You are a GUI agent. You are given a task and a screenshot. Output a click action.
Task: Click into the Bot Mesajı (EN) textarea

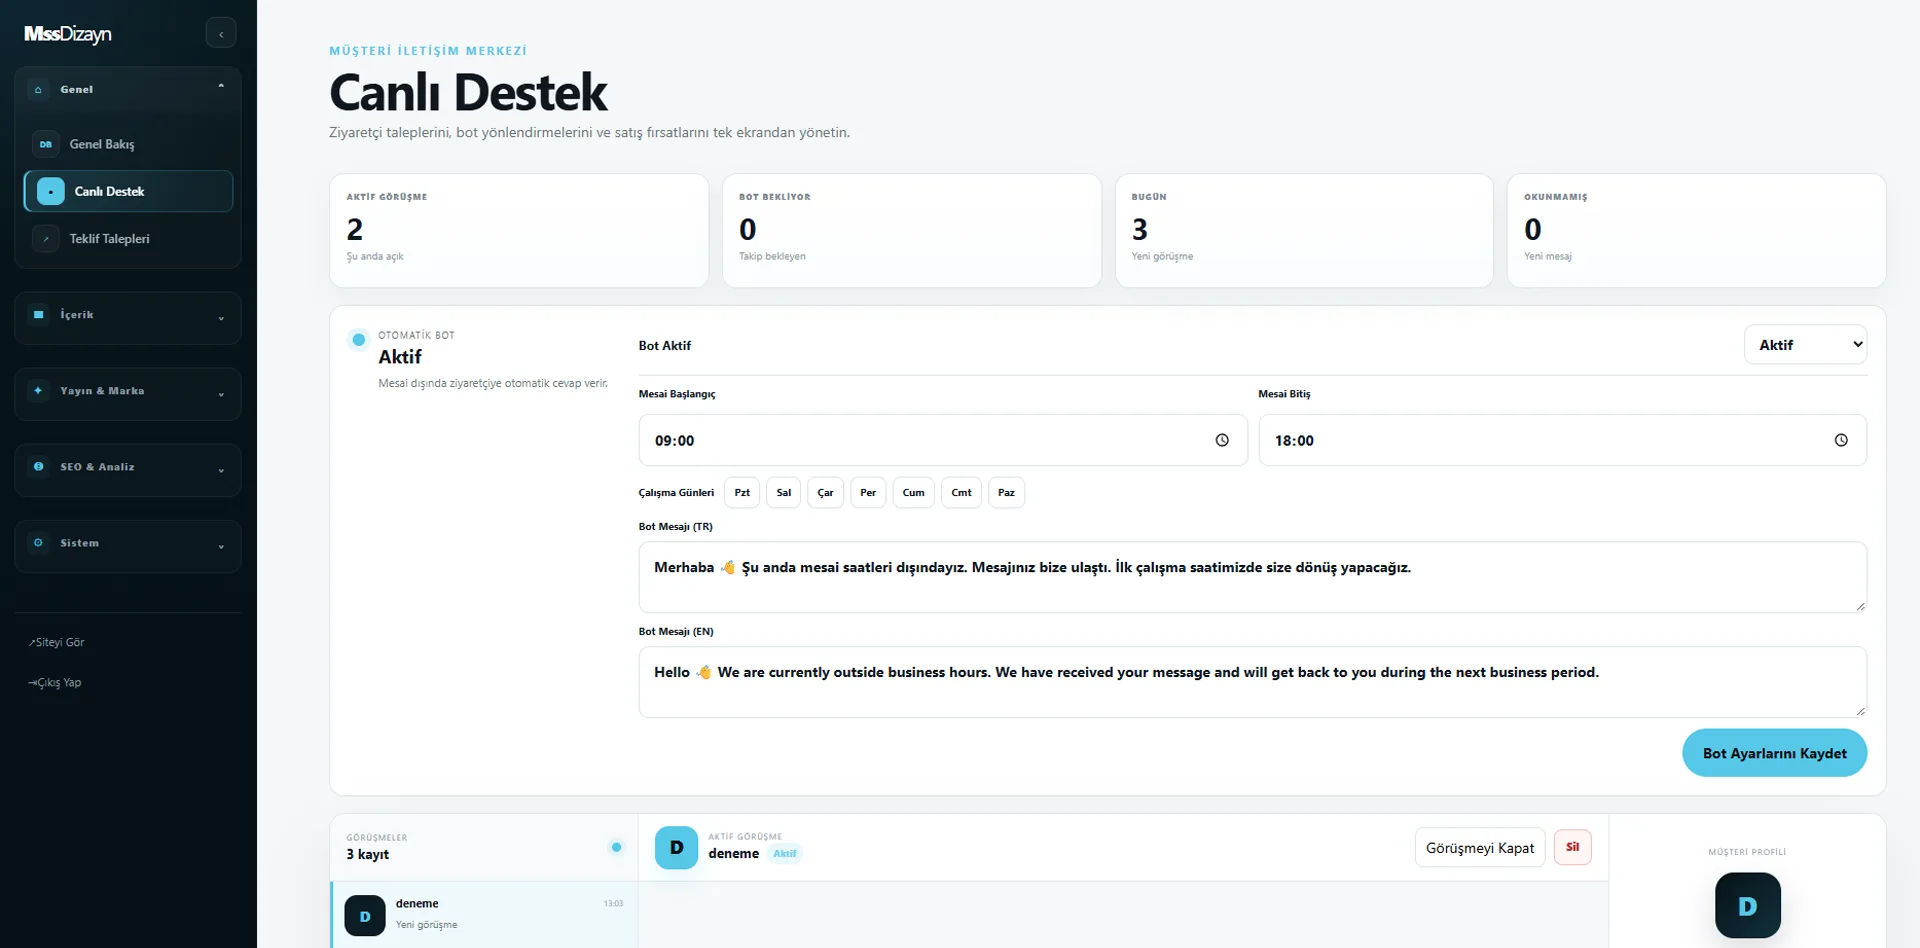(x=1252, y=682)
